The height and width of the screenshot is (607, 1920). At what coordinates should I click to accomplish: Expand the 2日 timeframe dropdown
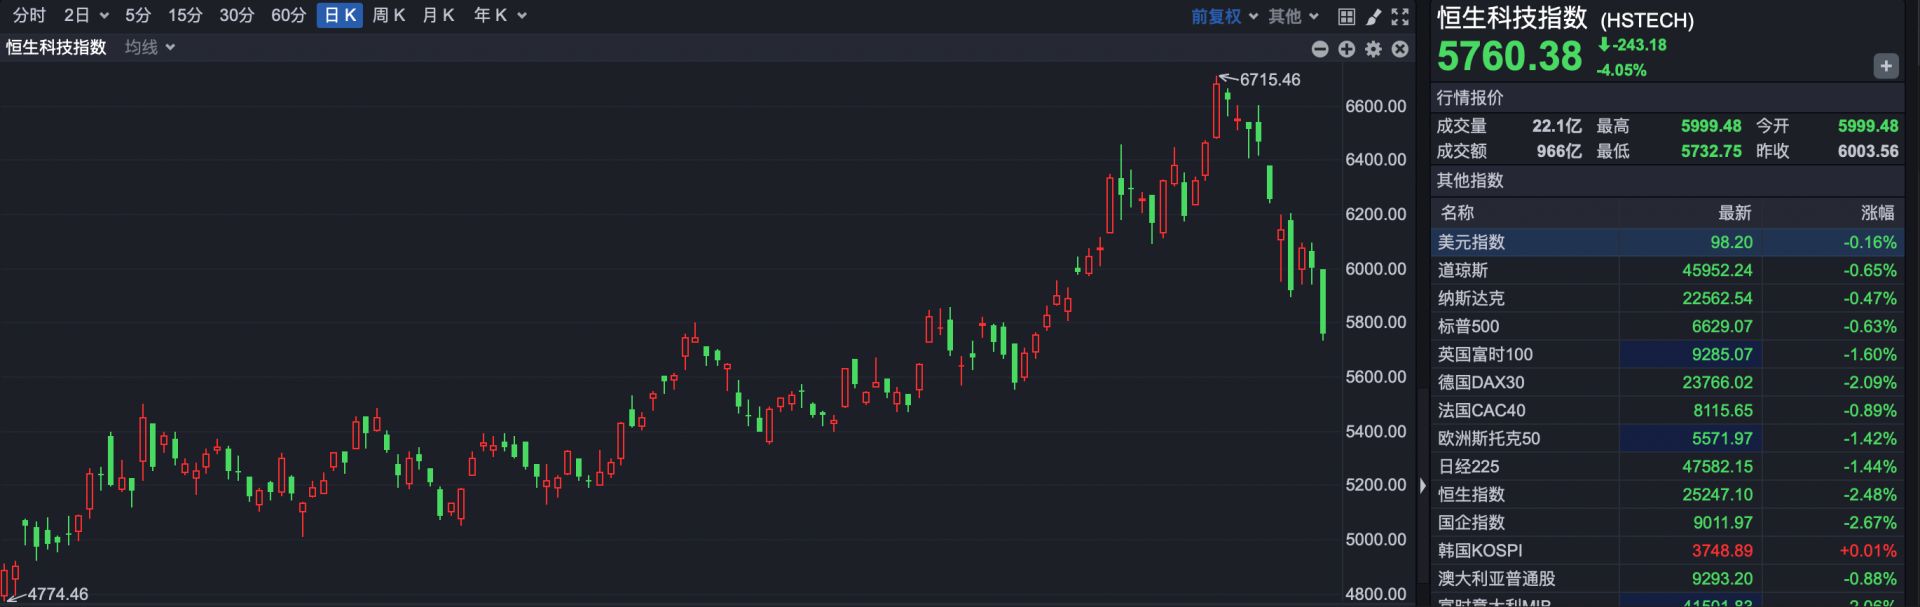[86, 15]
